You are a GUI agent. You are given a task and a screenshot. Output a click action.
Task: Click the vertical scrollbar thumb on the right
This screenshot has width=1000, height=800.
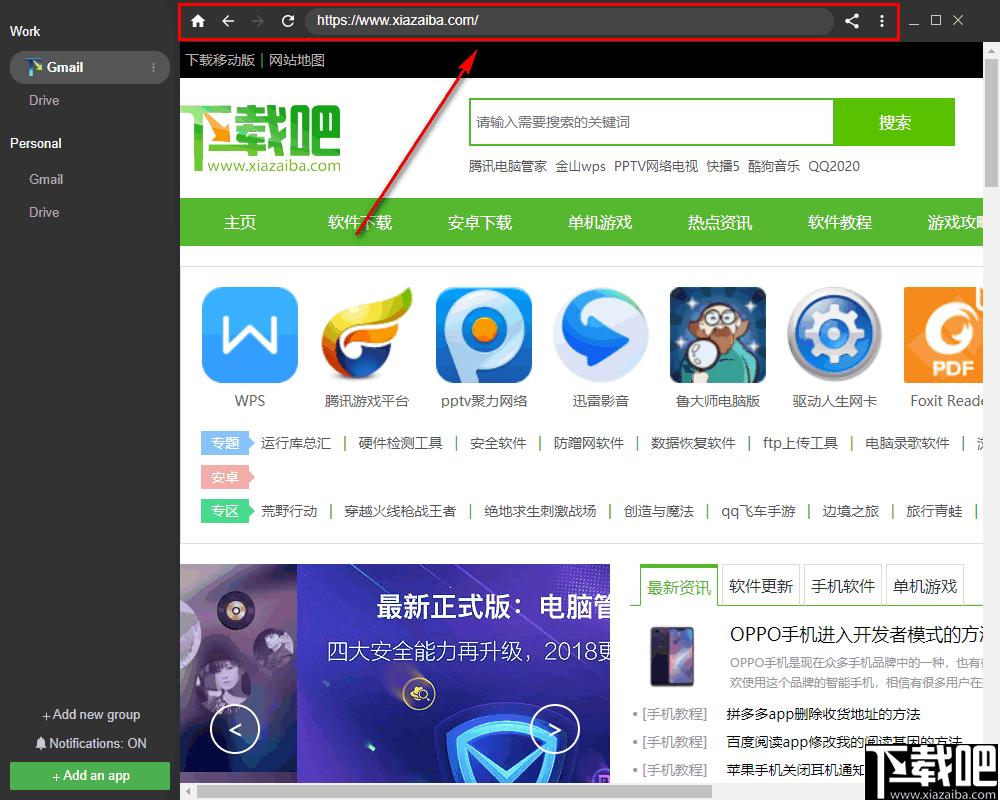991,123
